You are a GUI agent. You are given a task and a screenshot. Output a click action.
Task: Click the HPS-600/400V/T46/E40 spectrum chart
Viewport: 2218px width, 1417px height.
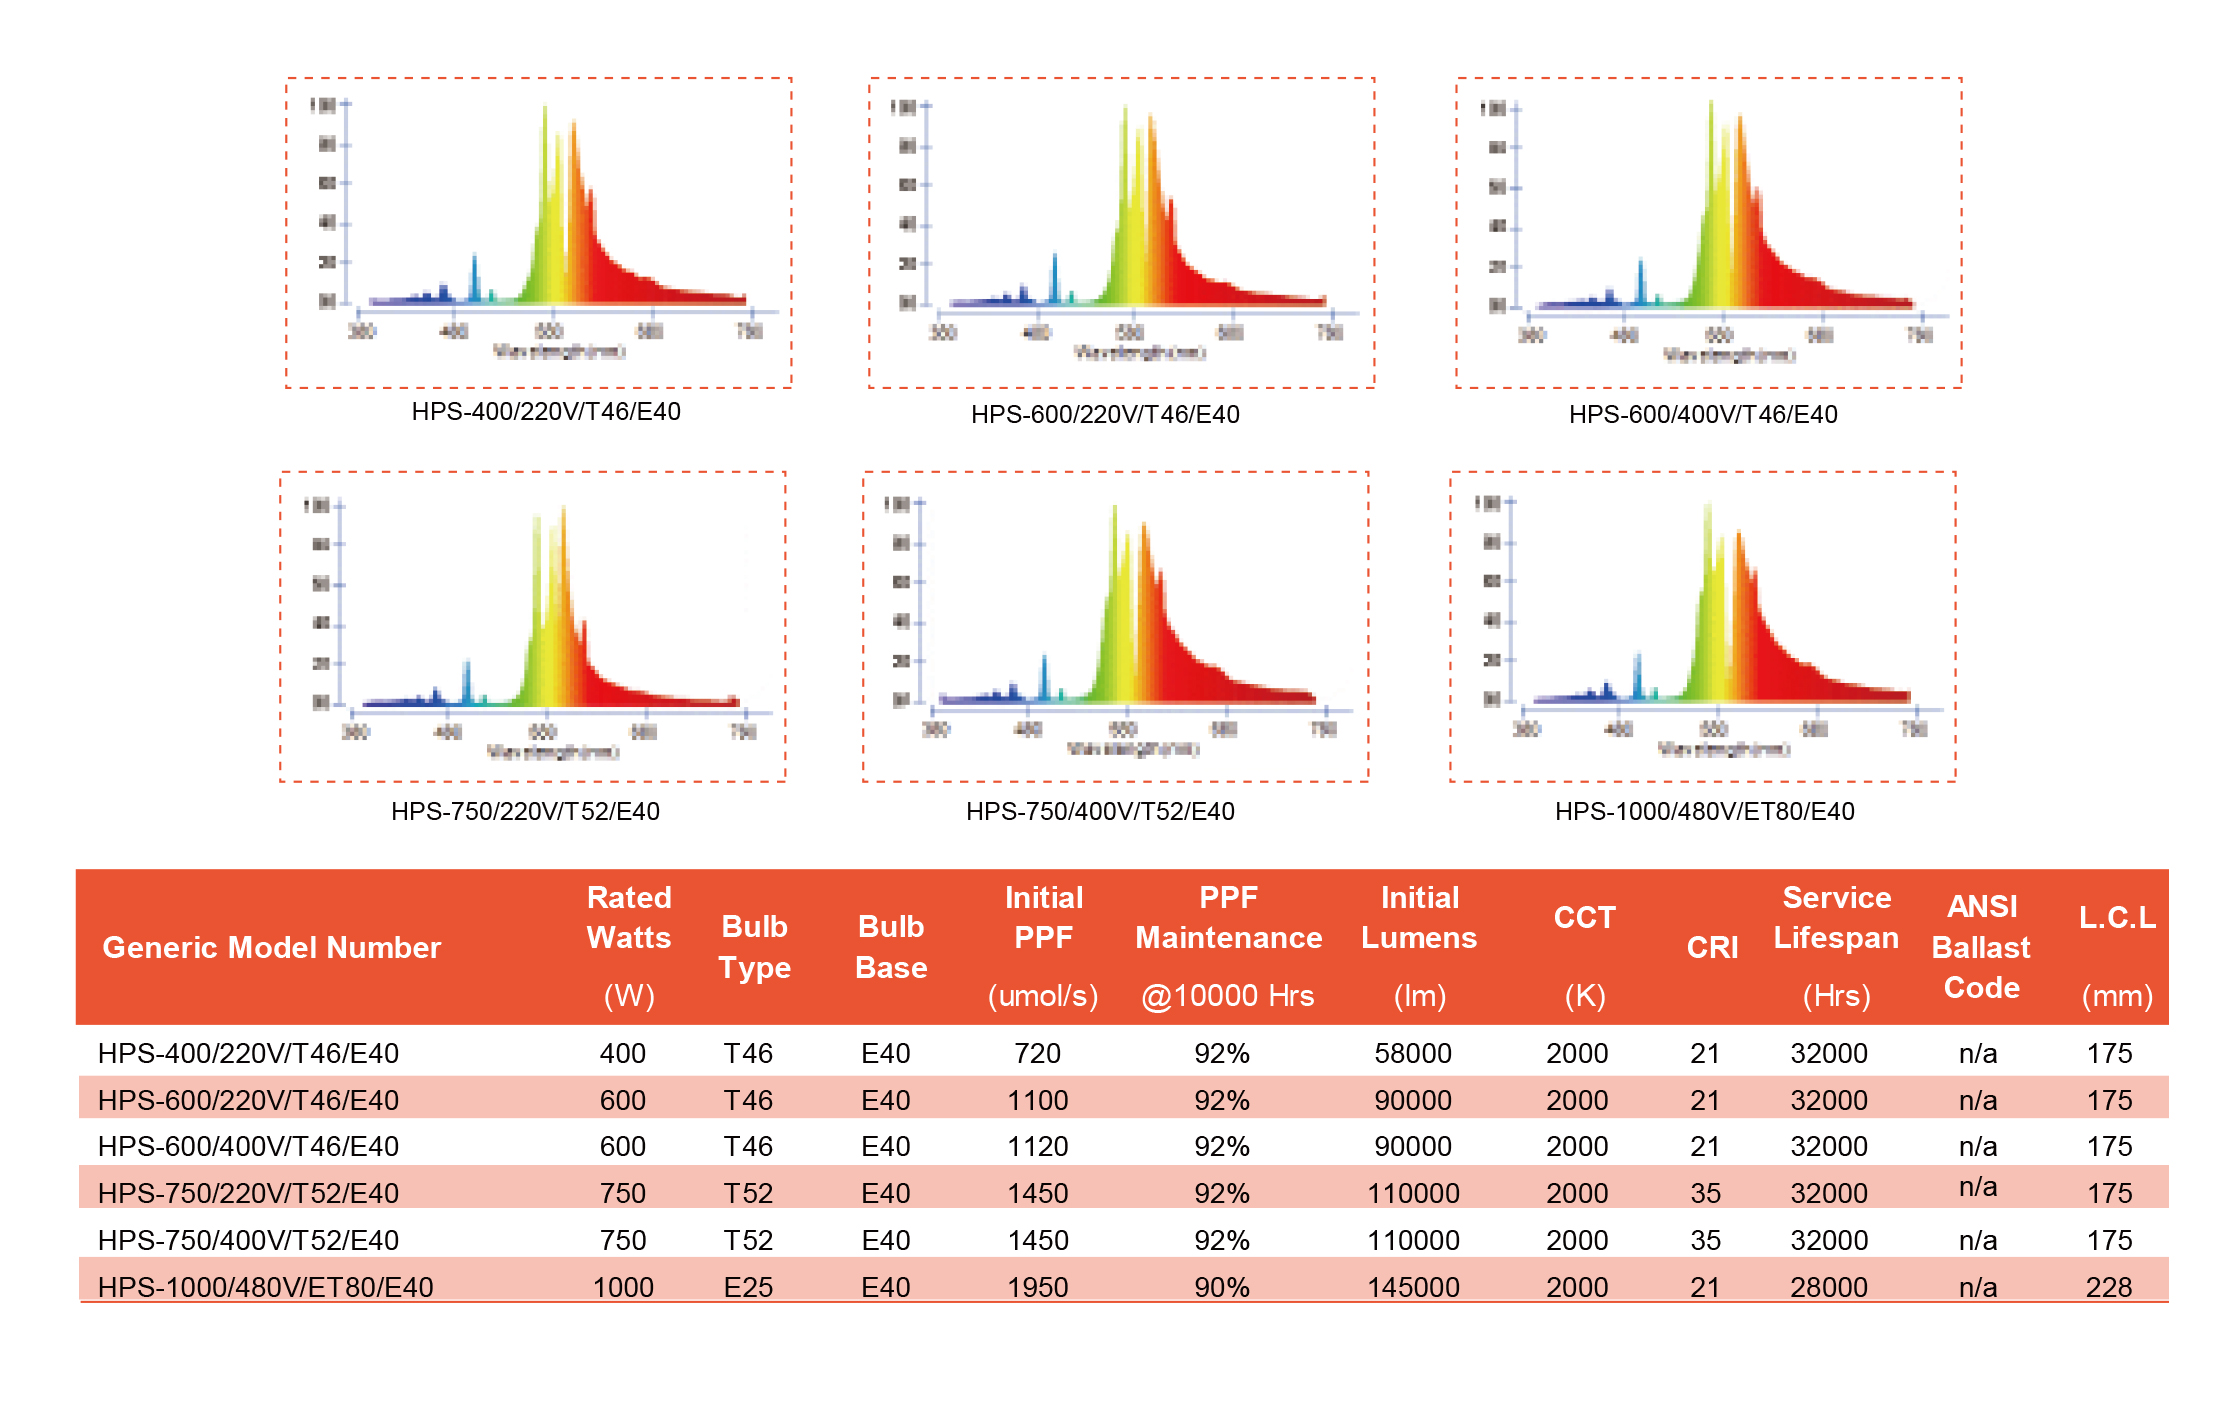coord(1708,232)
